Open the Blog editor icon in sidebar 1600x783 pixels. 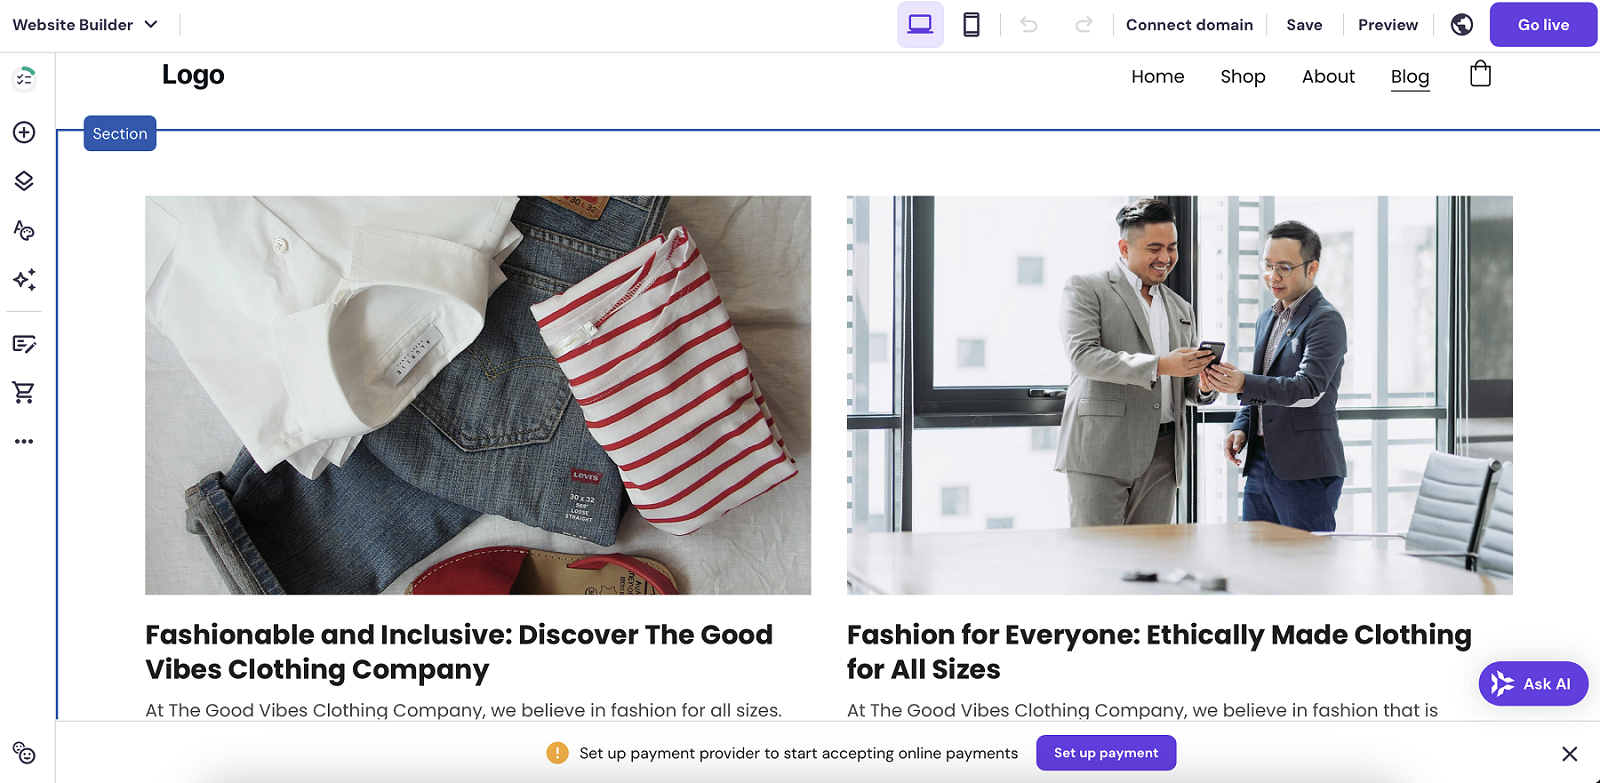(24, 345)
